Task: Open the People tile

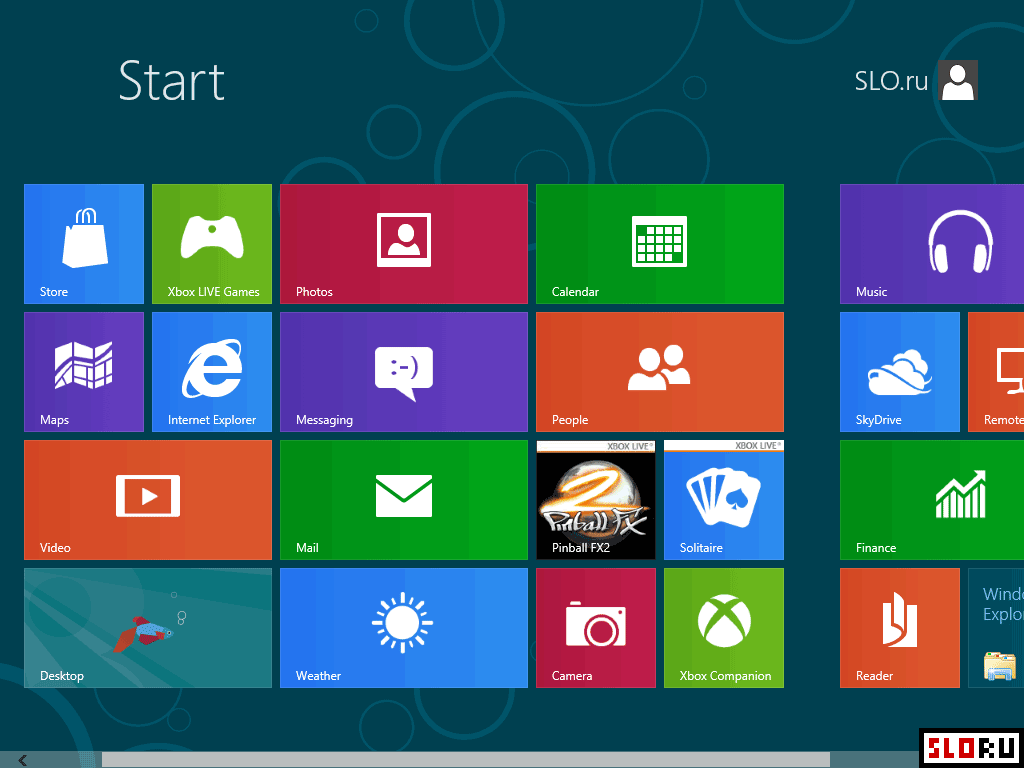Action: coord(660,372)
